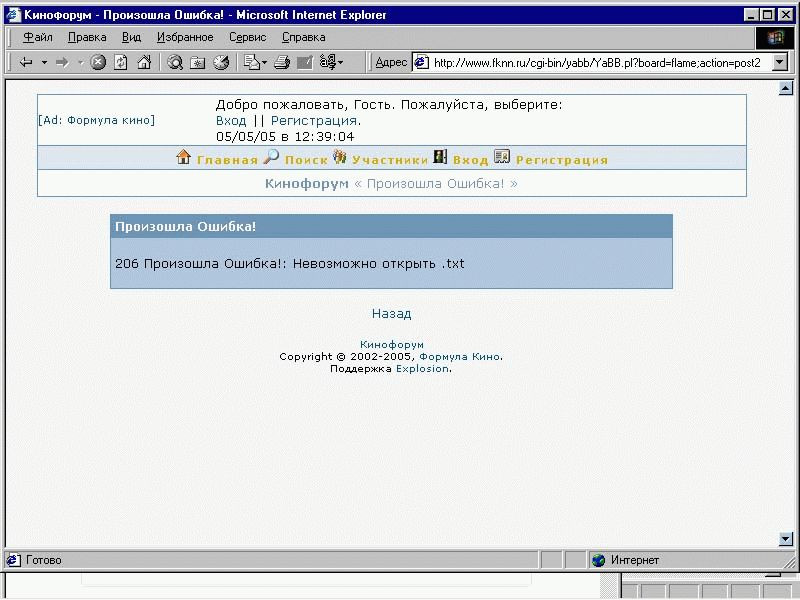Click the page icon in address bar
Screen dimensions: 800x600
point(421,63)
